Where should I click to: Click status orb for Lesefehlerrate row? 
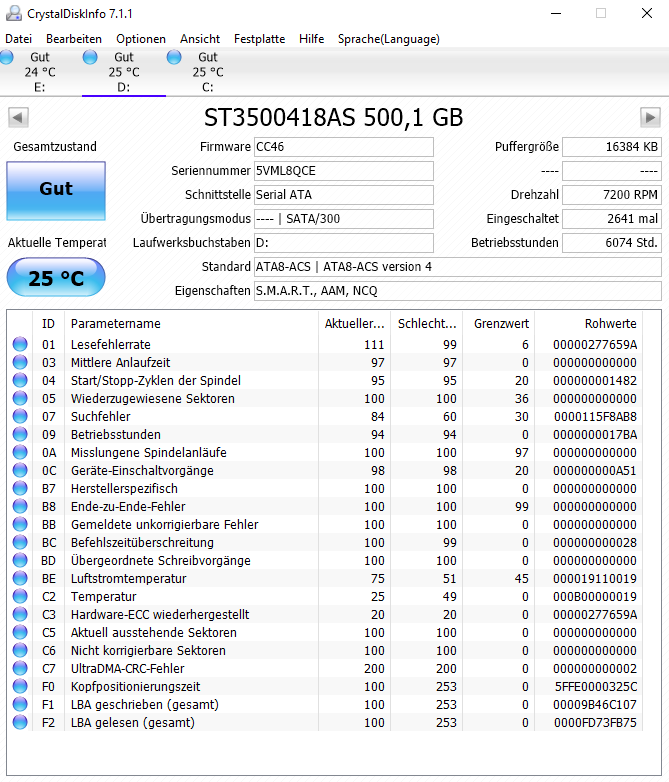tap(20, 344)
